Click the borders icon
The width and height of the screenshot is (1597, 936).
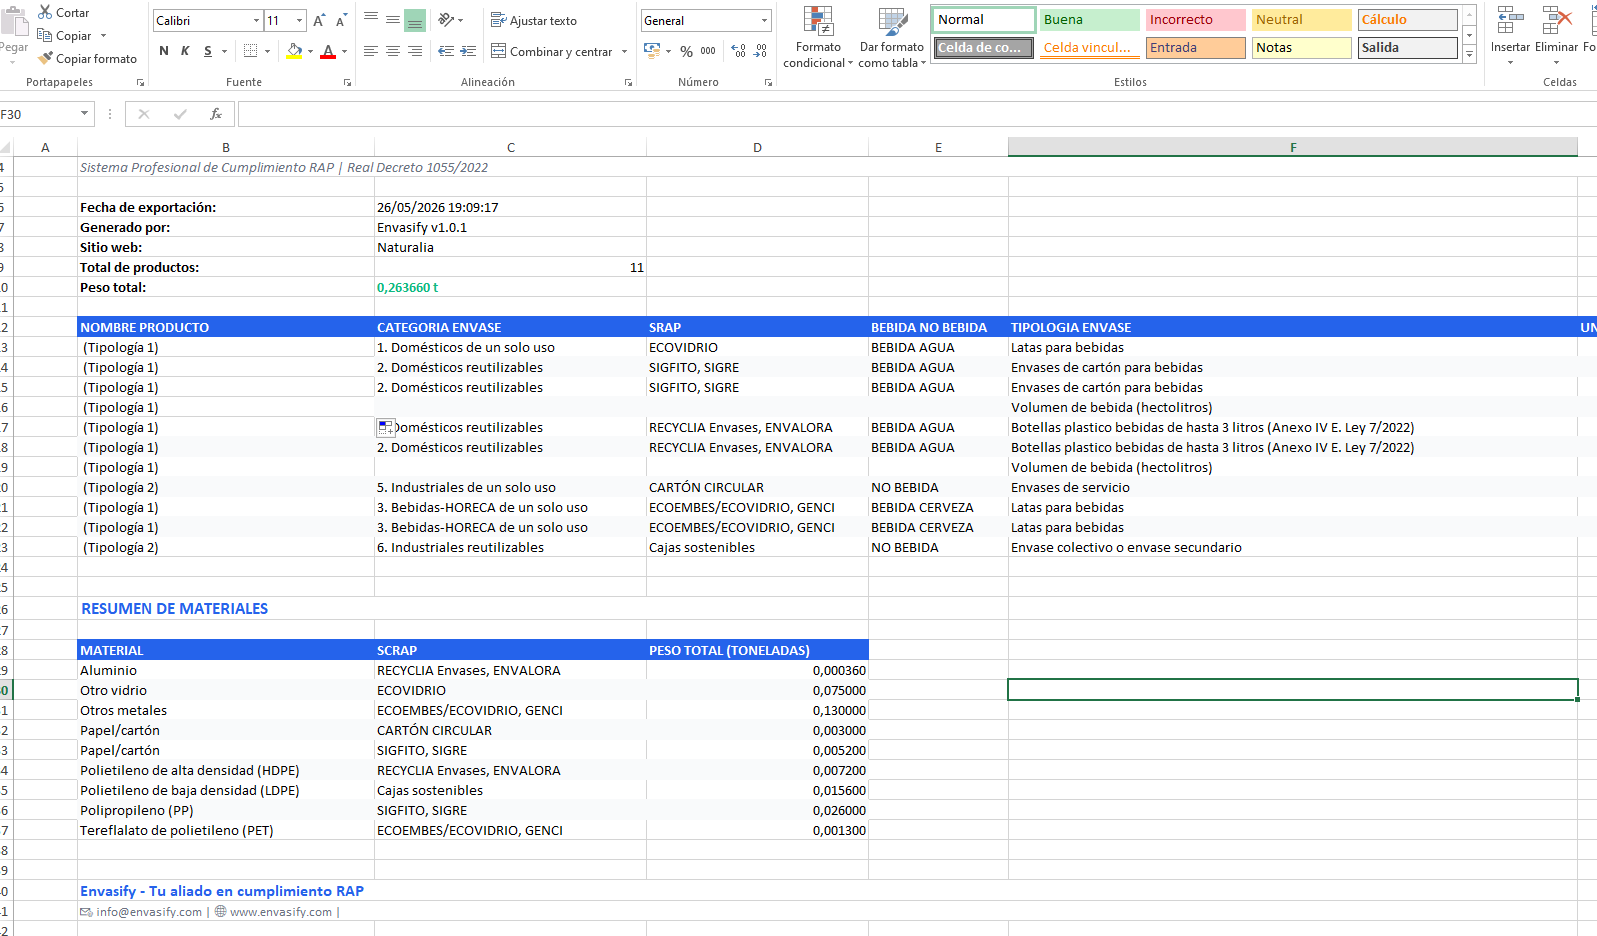pyautogui.click(x=251, y=51)
